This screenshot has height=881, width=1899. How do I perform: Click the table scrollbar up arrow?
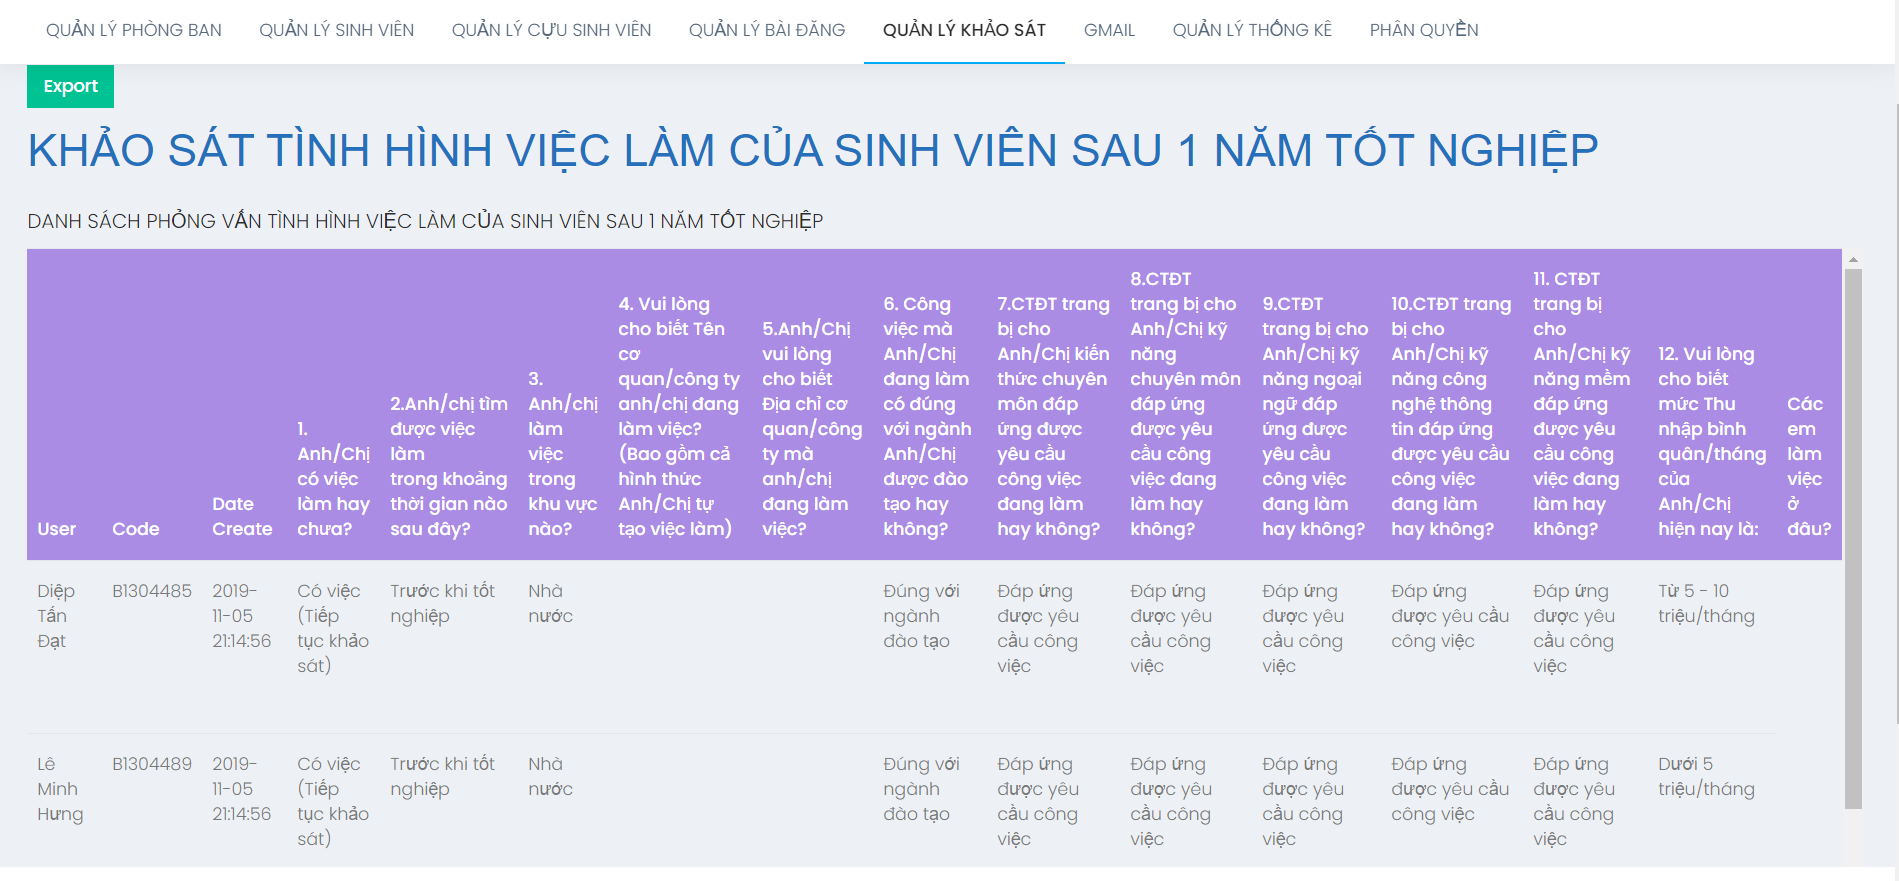click(1853, 260)
